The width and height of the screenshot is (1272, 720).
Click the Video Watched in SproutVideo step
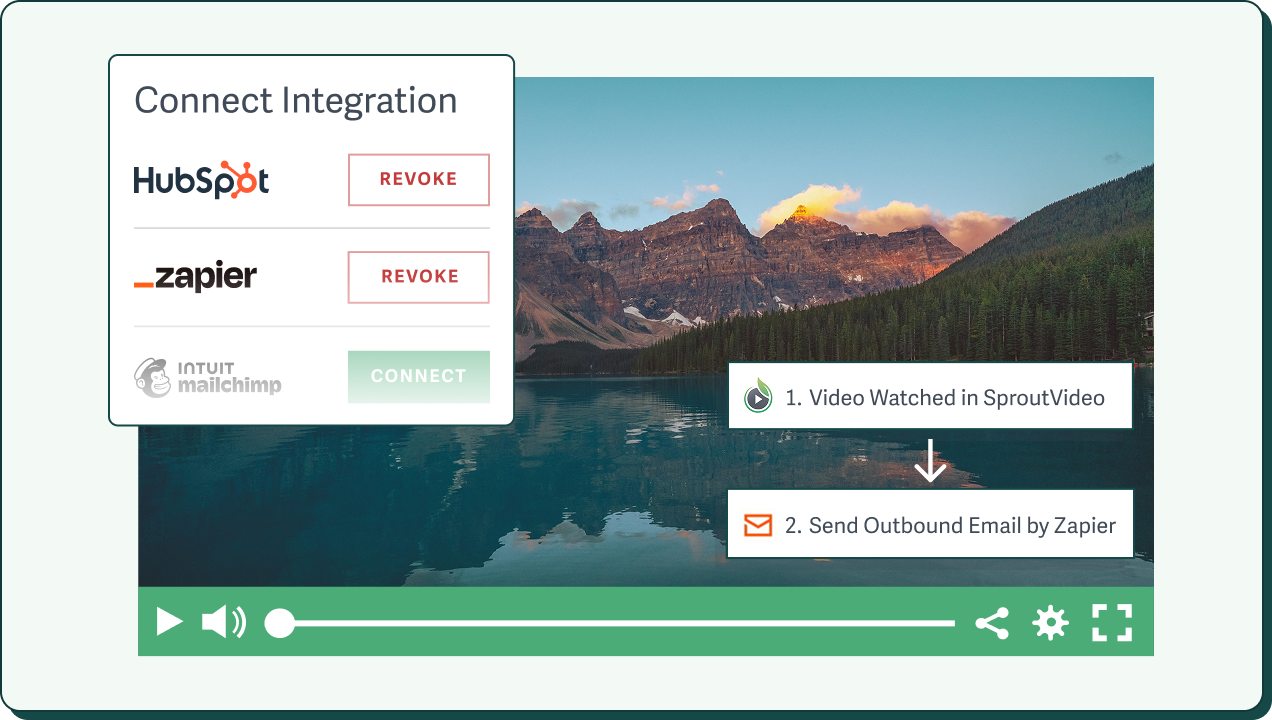(930, 396)
